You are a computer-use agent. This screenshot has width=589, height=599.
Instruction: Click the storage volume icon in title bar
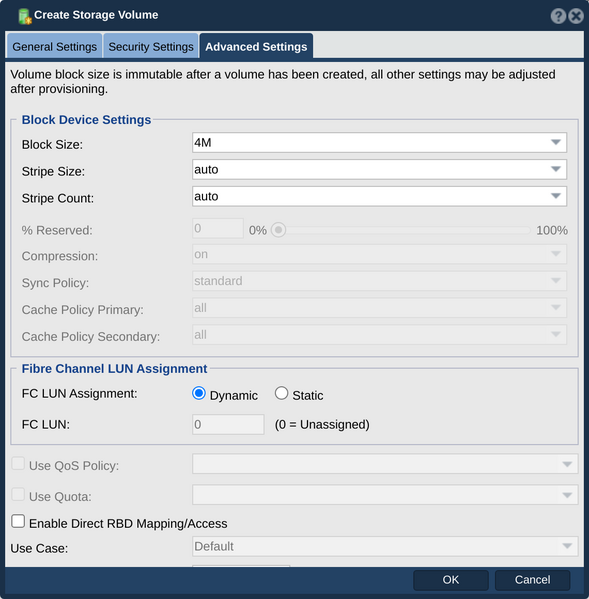click(25, 16)
